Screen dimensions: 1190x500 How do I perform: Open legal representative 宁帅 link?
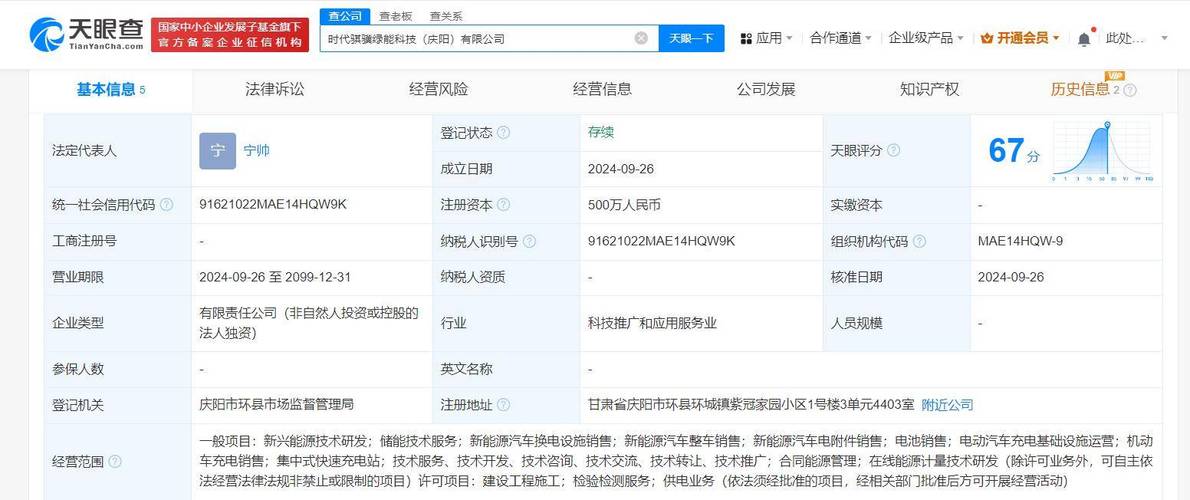click(x=257, y=151)
